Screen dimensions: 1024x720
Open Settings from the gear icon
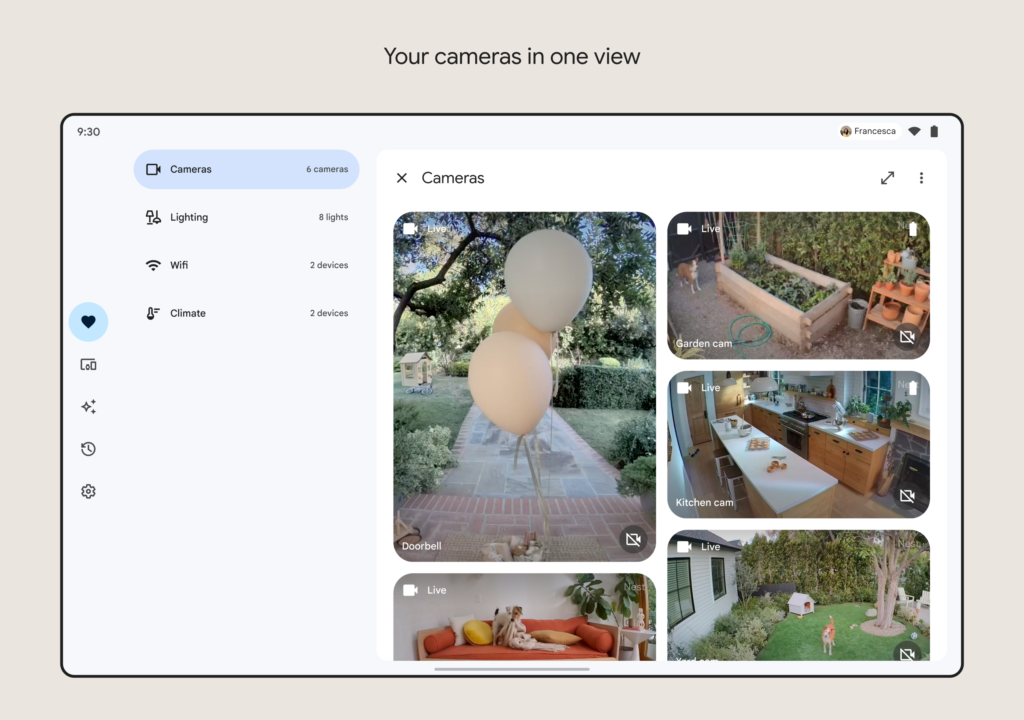pyautogui.click(x=89, y=491)
